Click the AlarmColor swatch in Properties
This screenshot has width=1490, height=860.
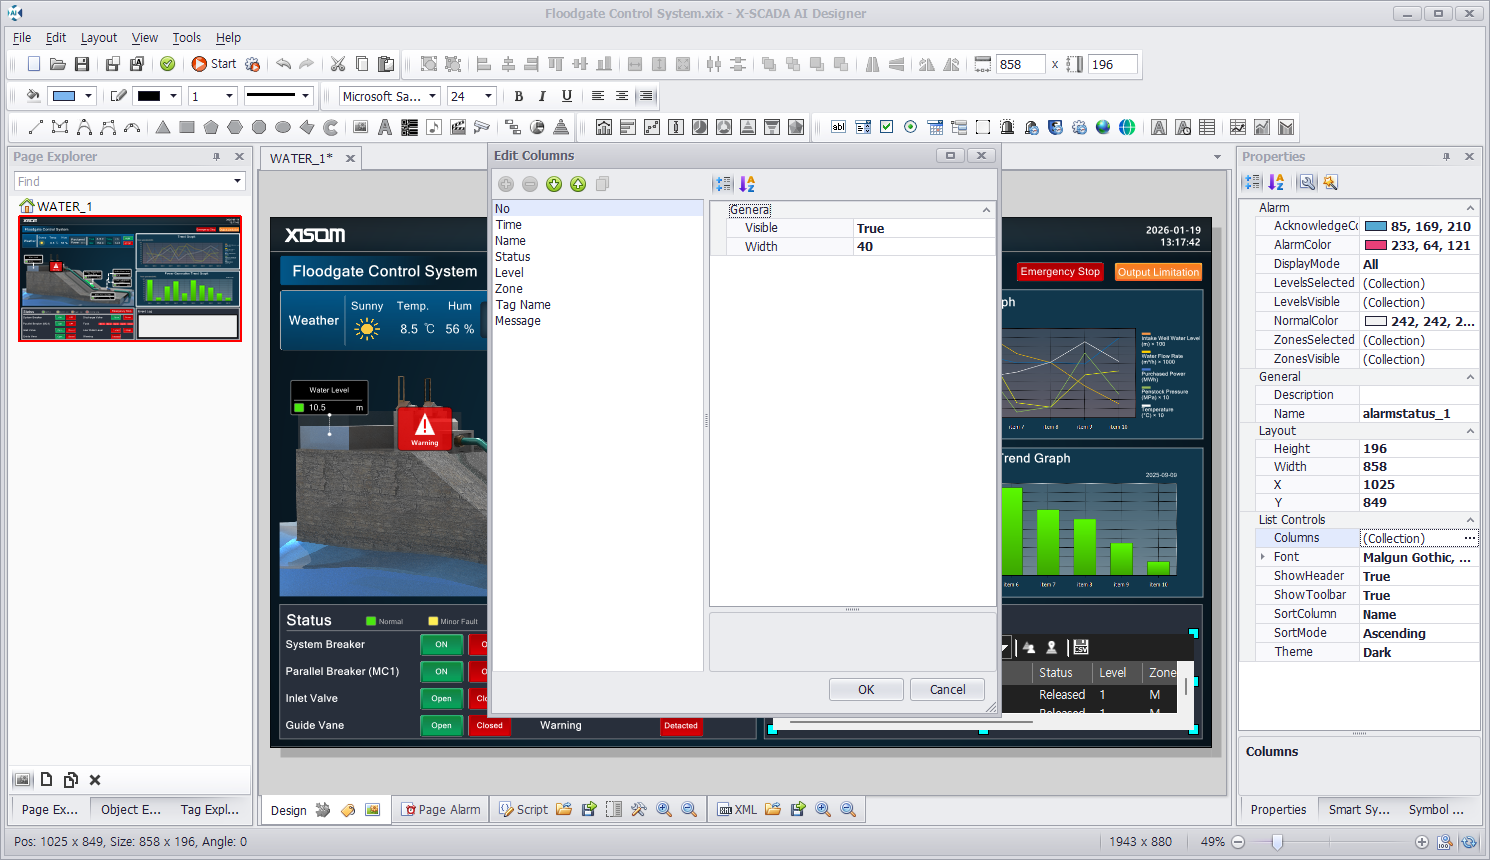[1376, 245]
